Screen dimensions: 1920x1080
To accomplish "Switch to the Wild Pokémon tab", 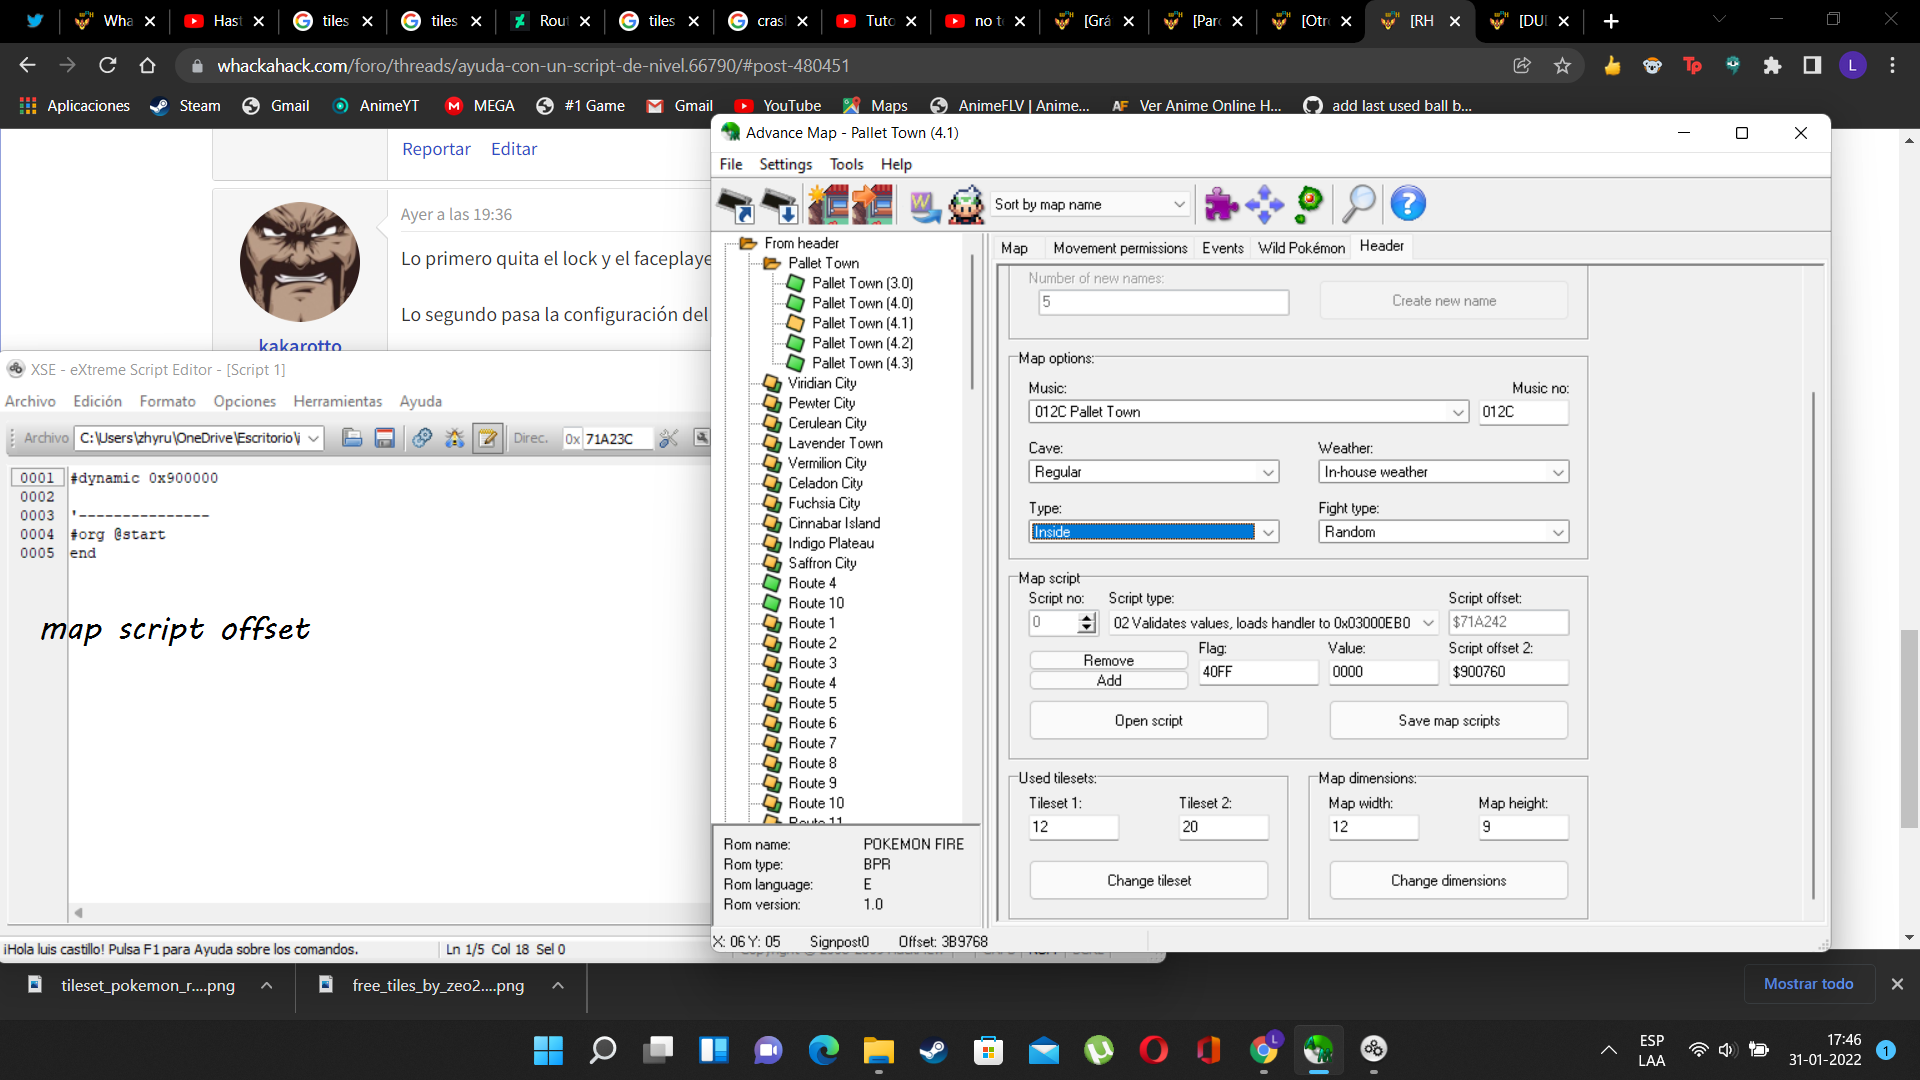I will (1301, 248).
